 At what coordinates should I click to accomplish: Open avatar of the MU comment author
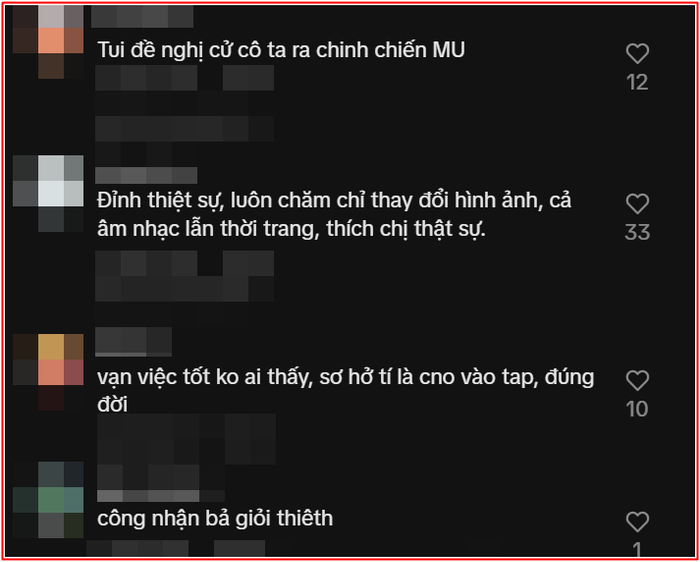pos(48,41)
